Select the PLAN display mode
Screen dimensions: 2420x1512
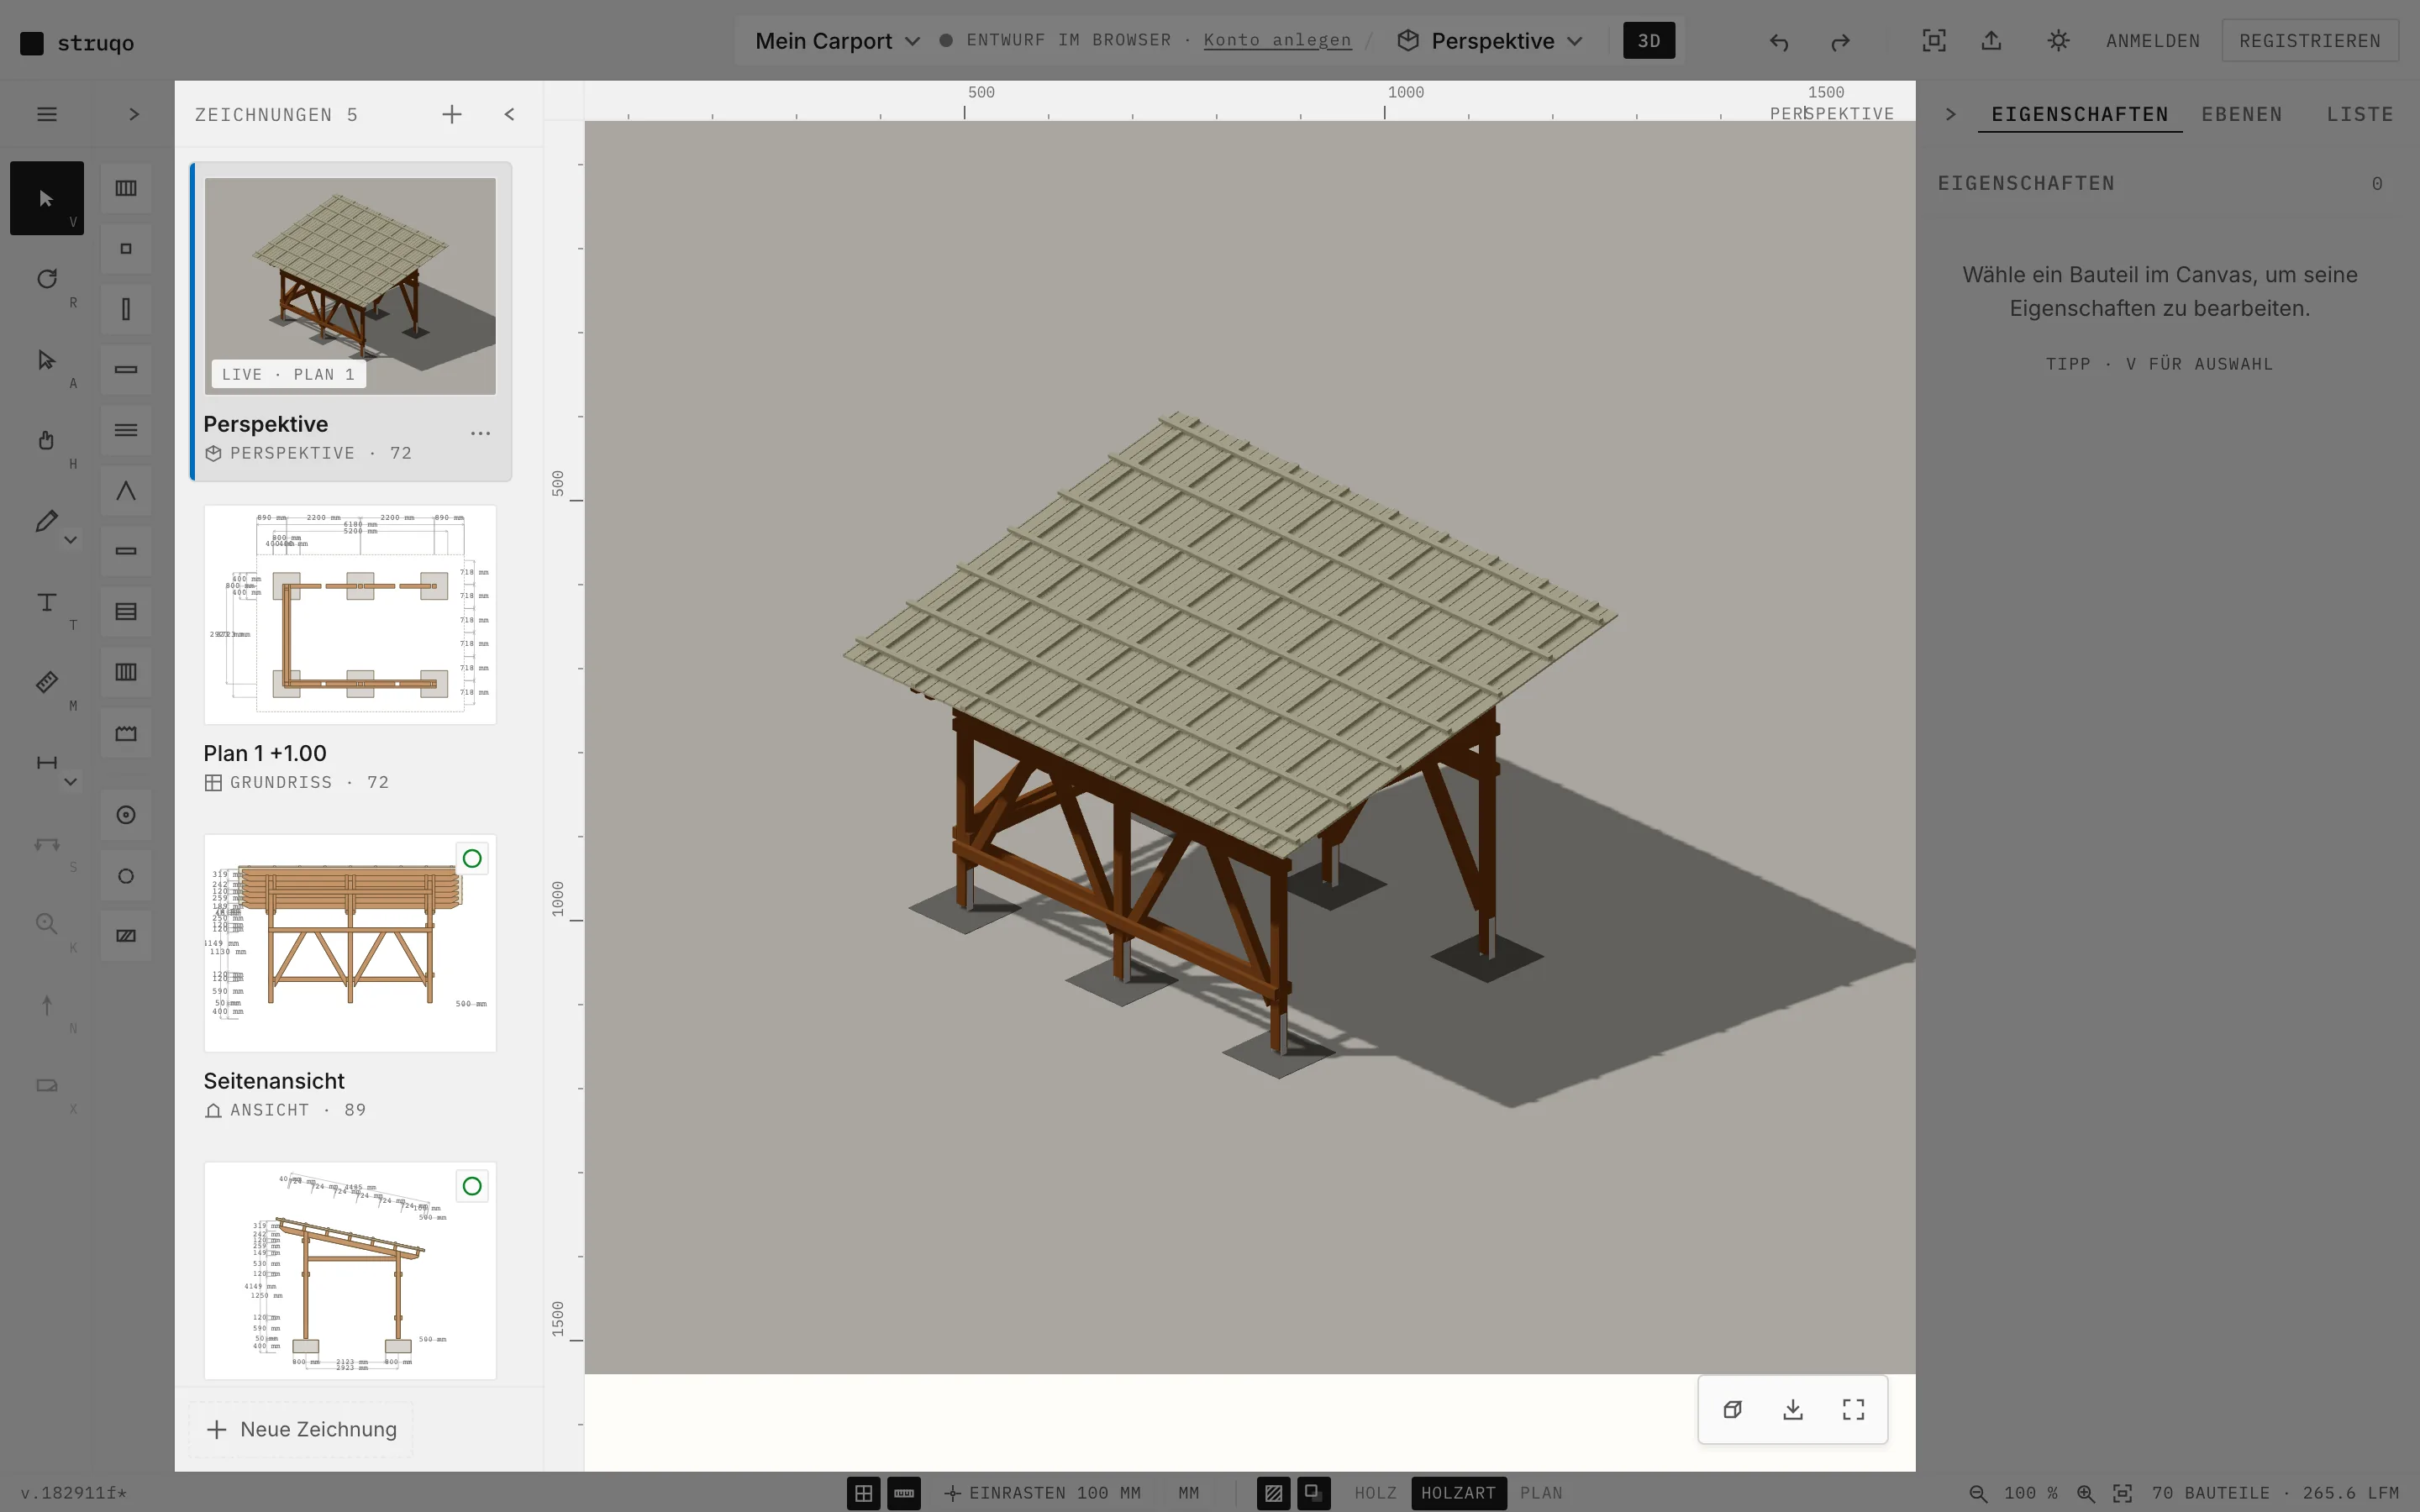coord(1541,1493)
